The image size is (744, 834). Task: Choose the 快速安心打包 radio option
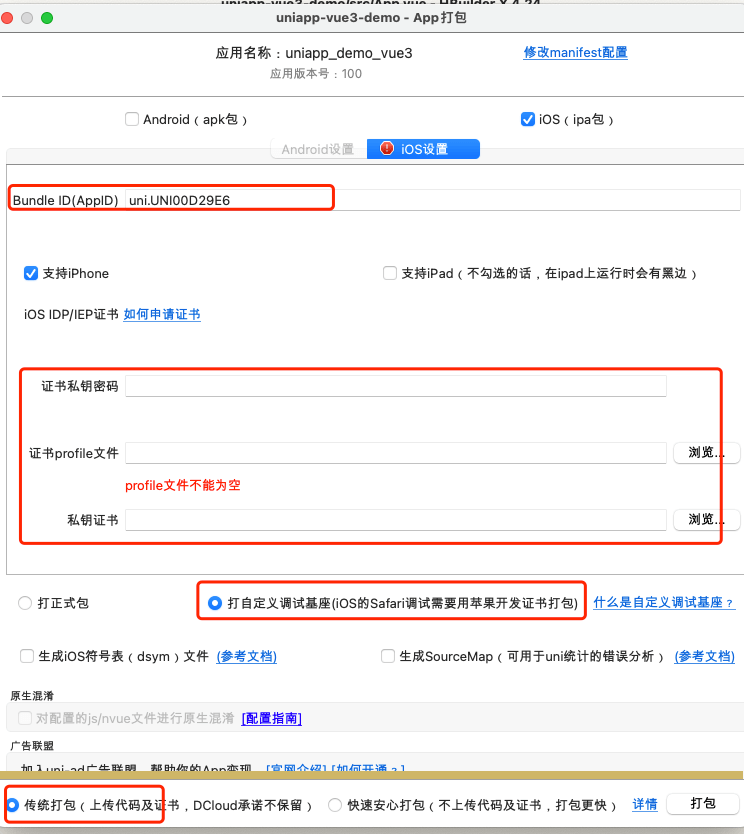(x=335, y=805)
